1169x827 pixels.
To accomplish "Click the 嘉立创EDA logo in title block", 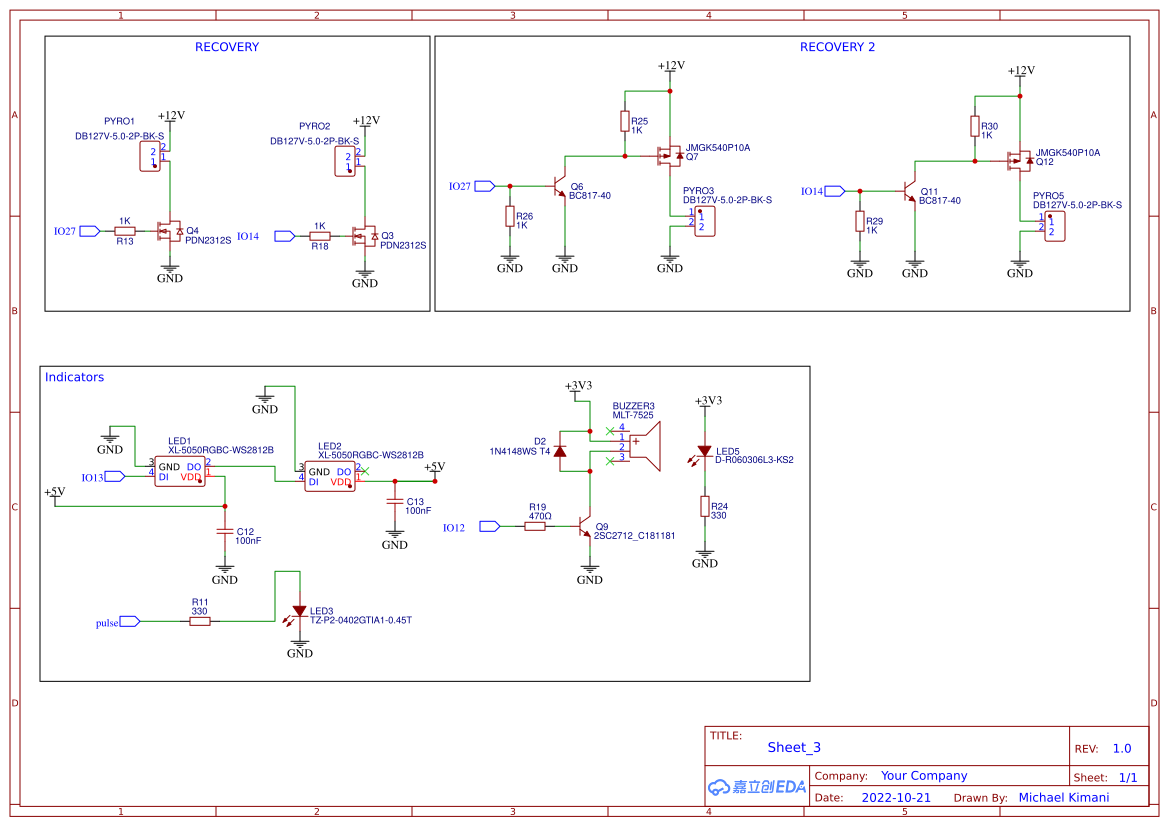I will [756, 786].
